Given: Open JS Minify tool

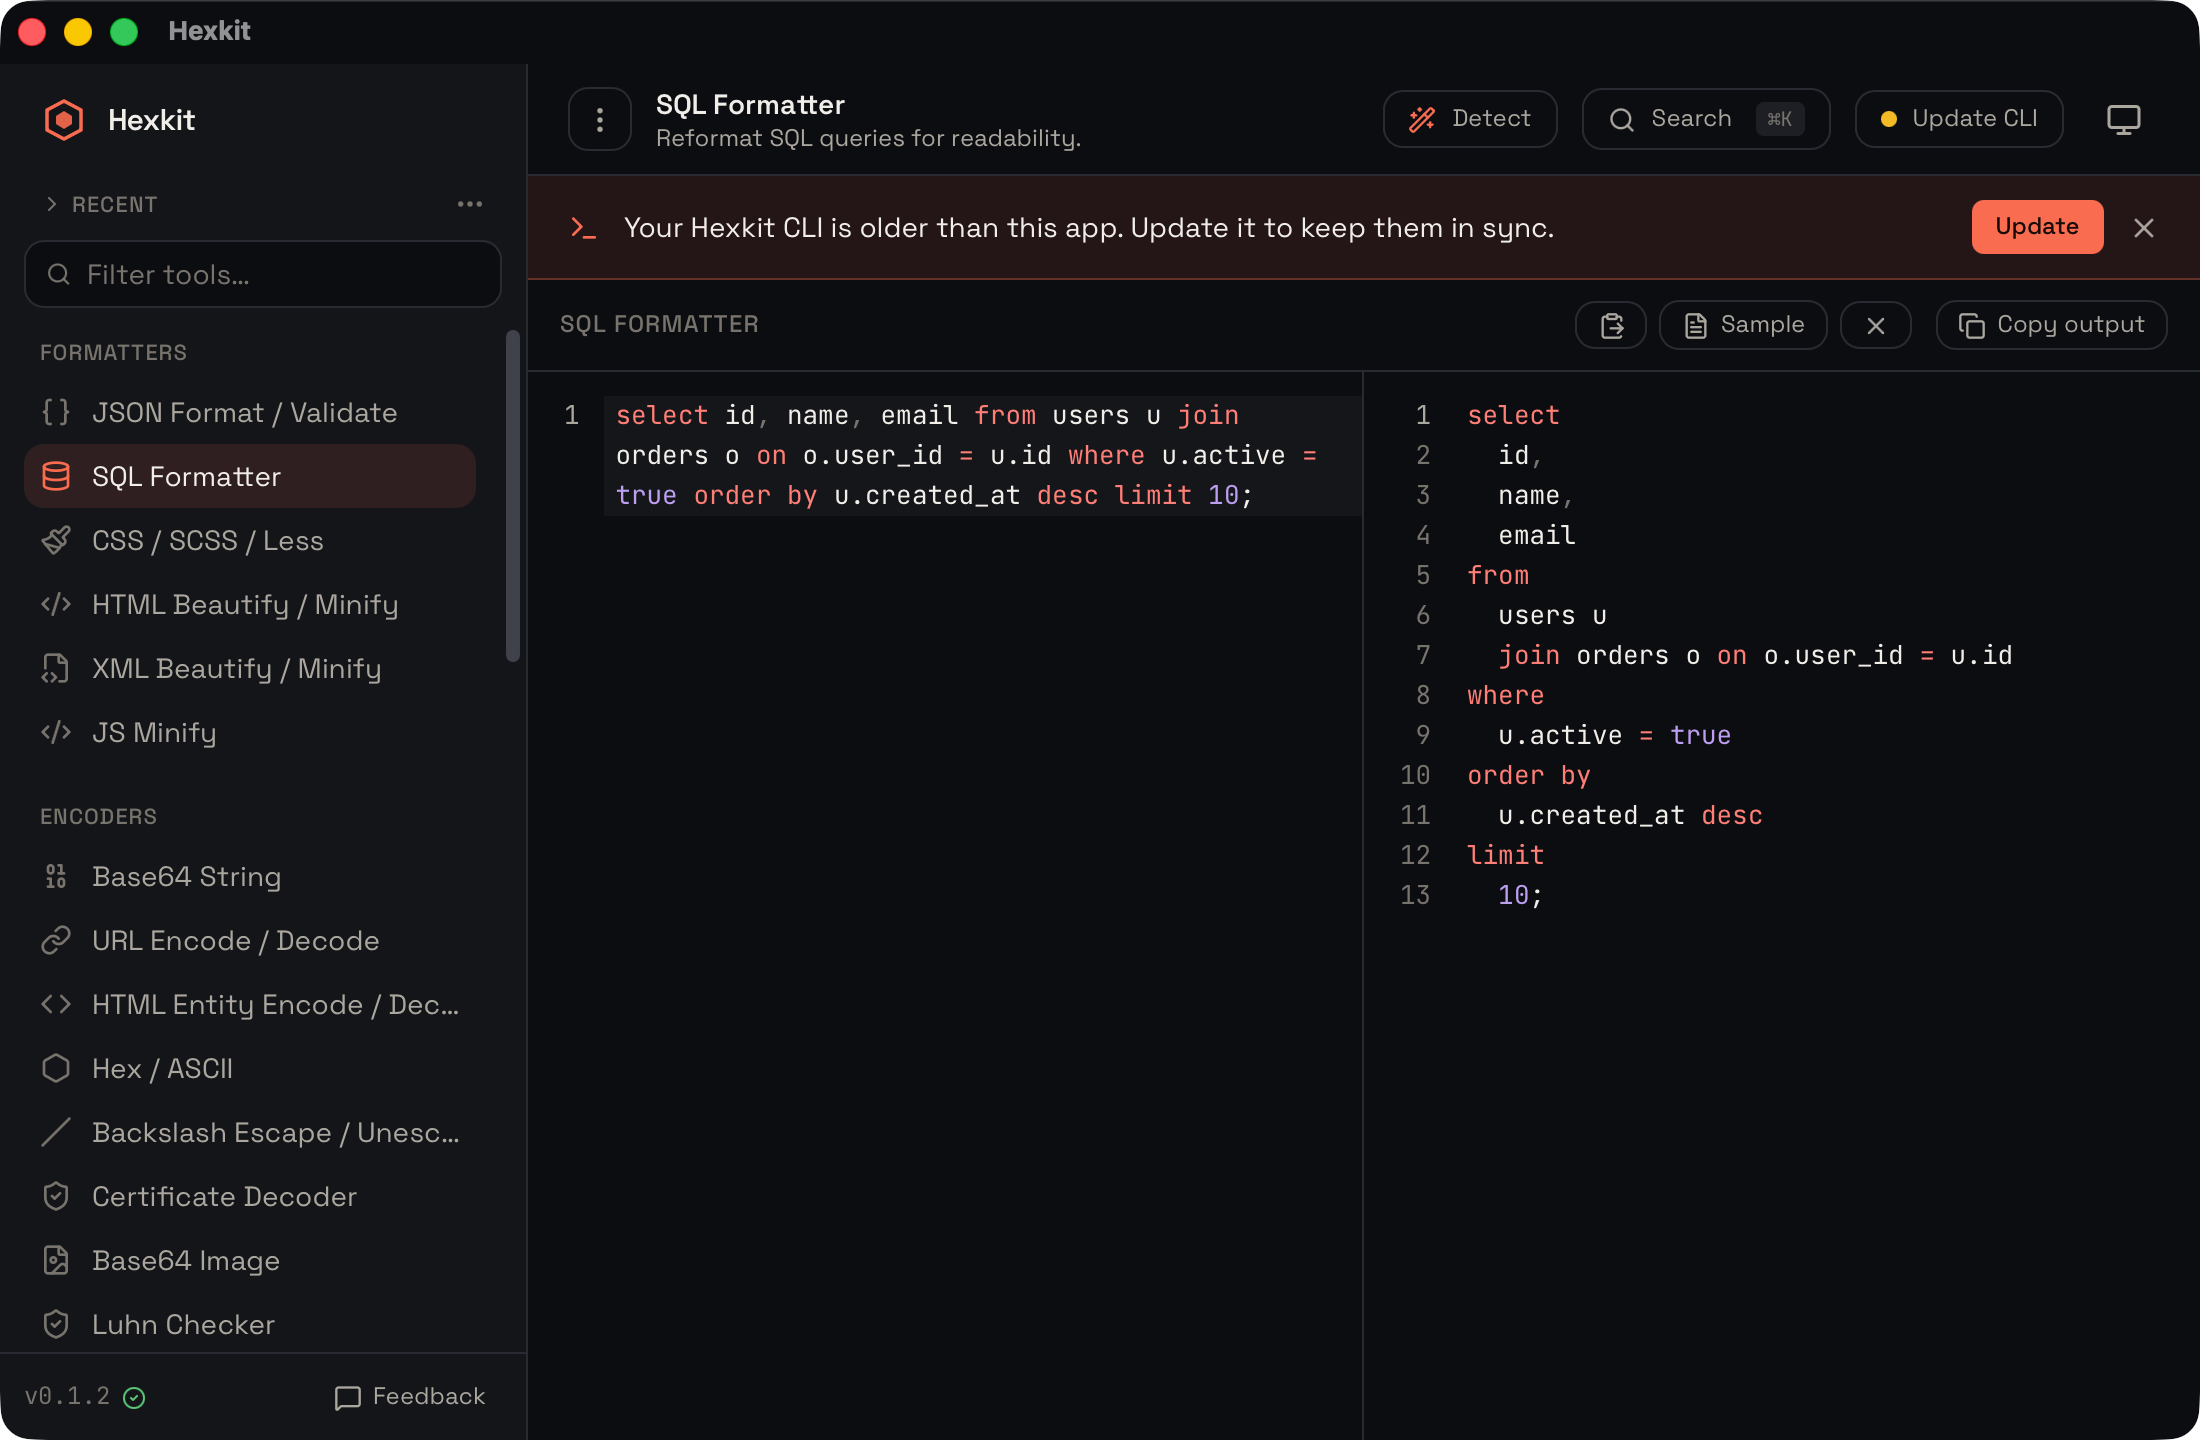Looking at the screenshot, I should coord(250,732).
